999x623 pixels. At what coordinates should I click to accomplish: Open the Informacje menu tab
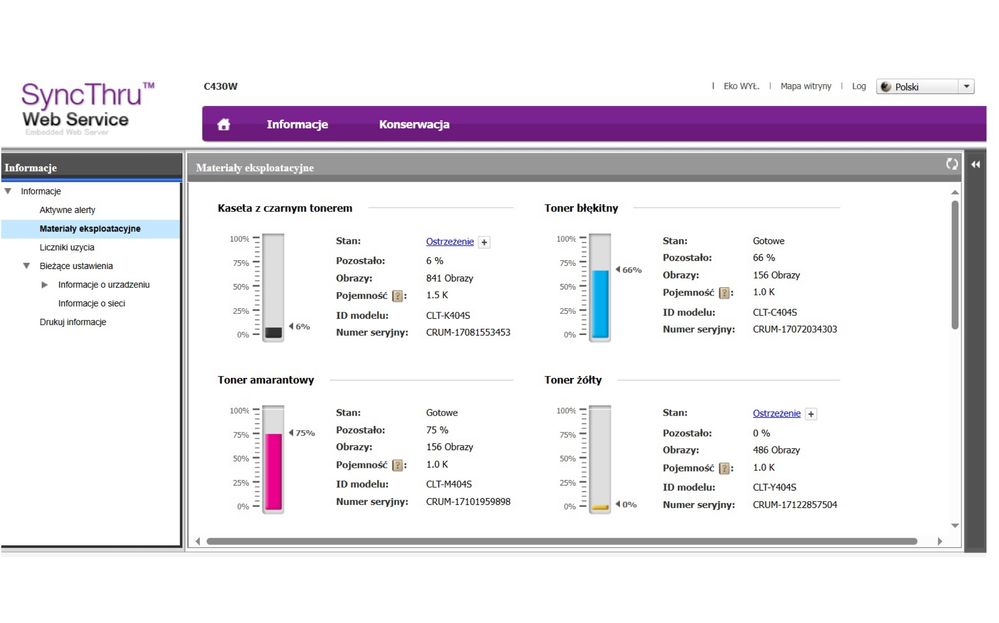point(297,124)
